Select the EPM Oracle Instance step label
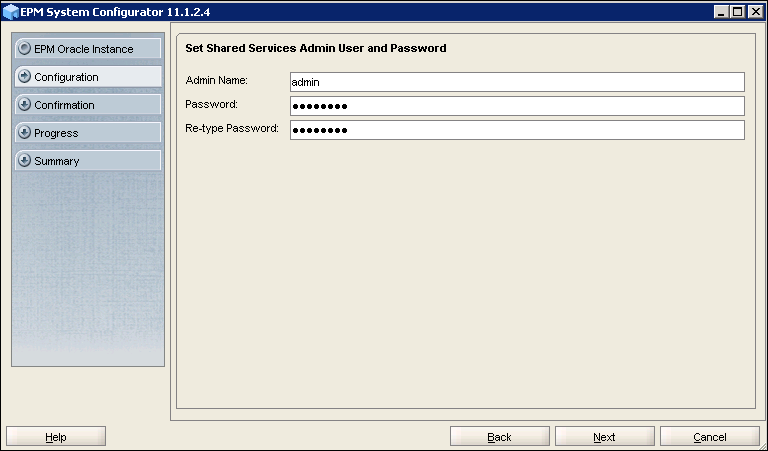Screen dimensions: 768x451 point(83,49)
